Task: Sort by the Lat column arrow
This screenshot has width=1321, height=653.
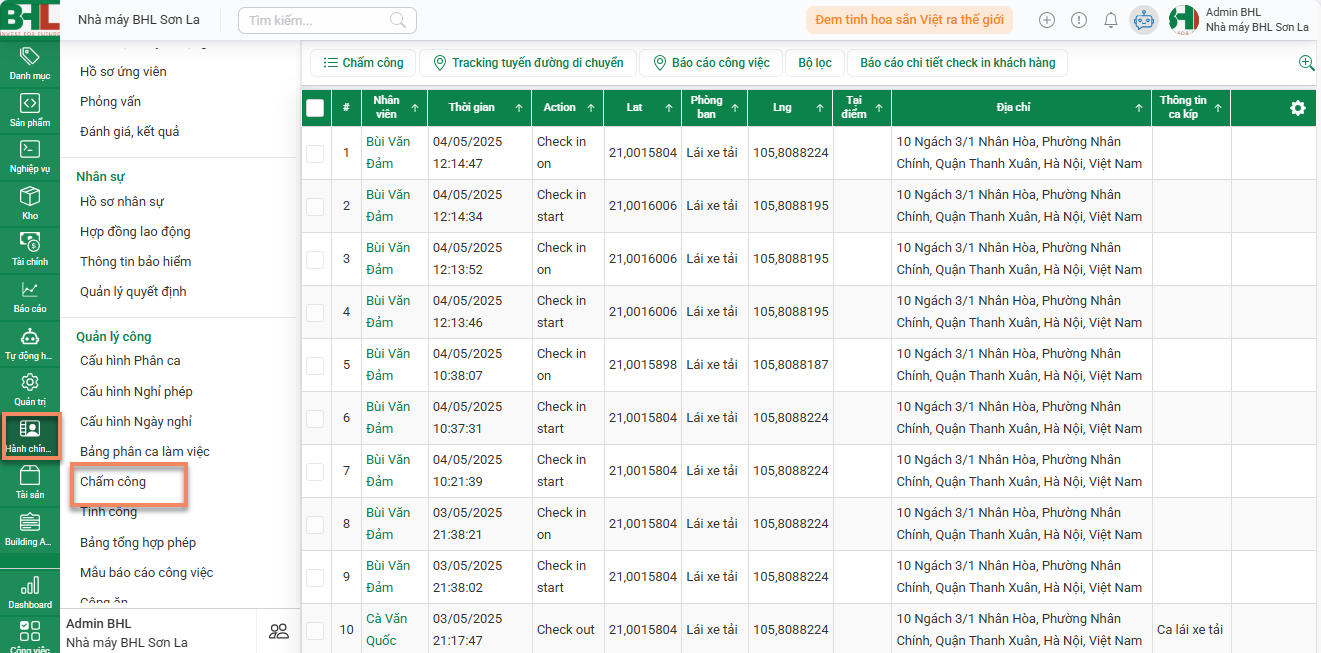Action: pos(668,108)
